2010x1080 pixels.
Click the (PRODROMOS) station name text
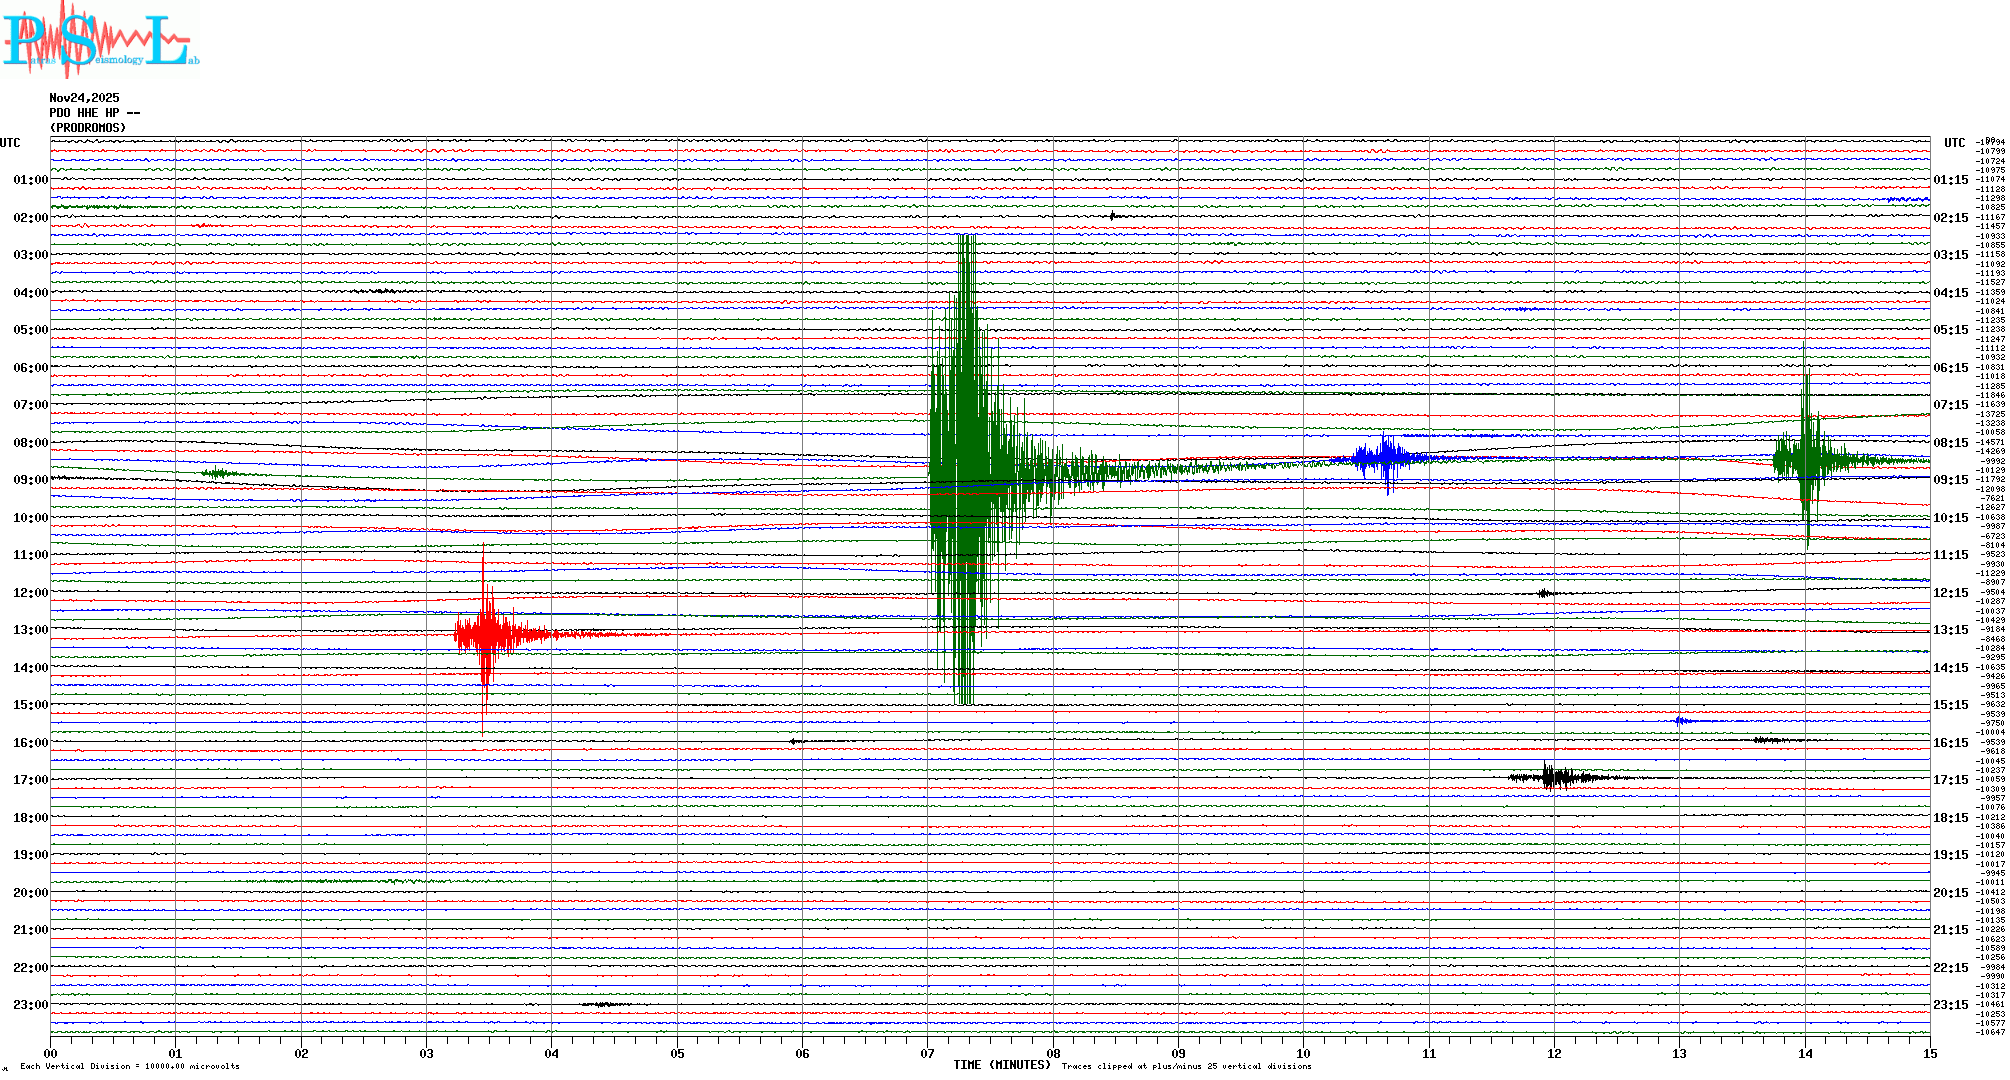(x=88, y=128)
